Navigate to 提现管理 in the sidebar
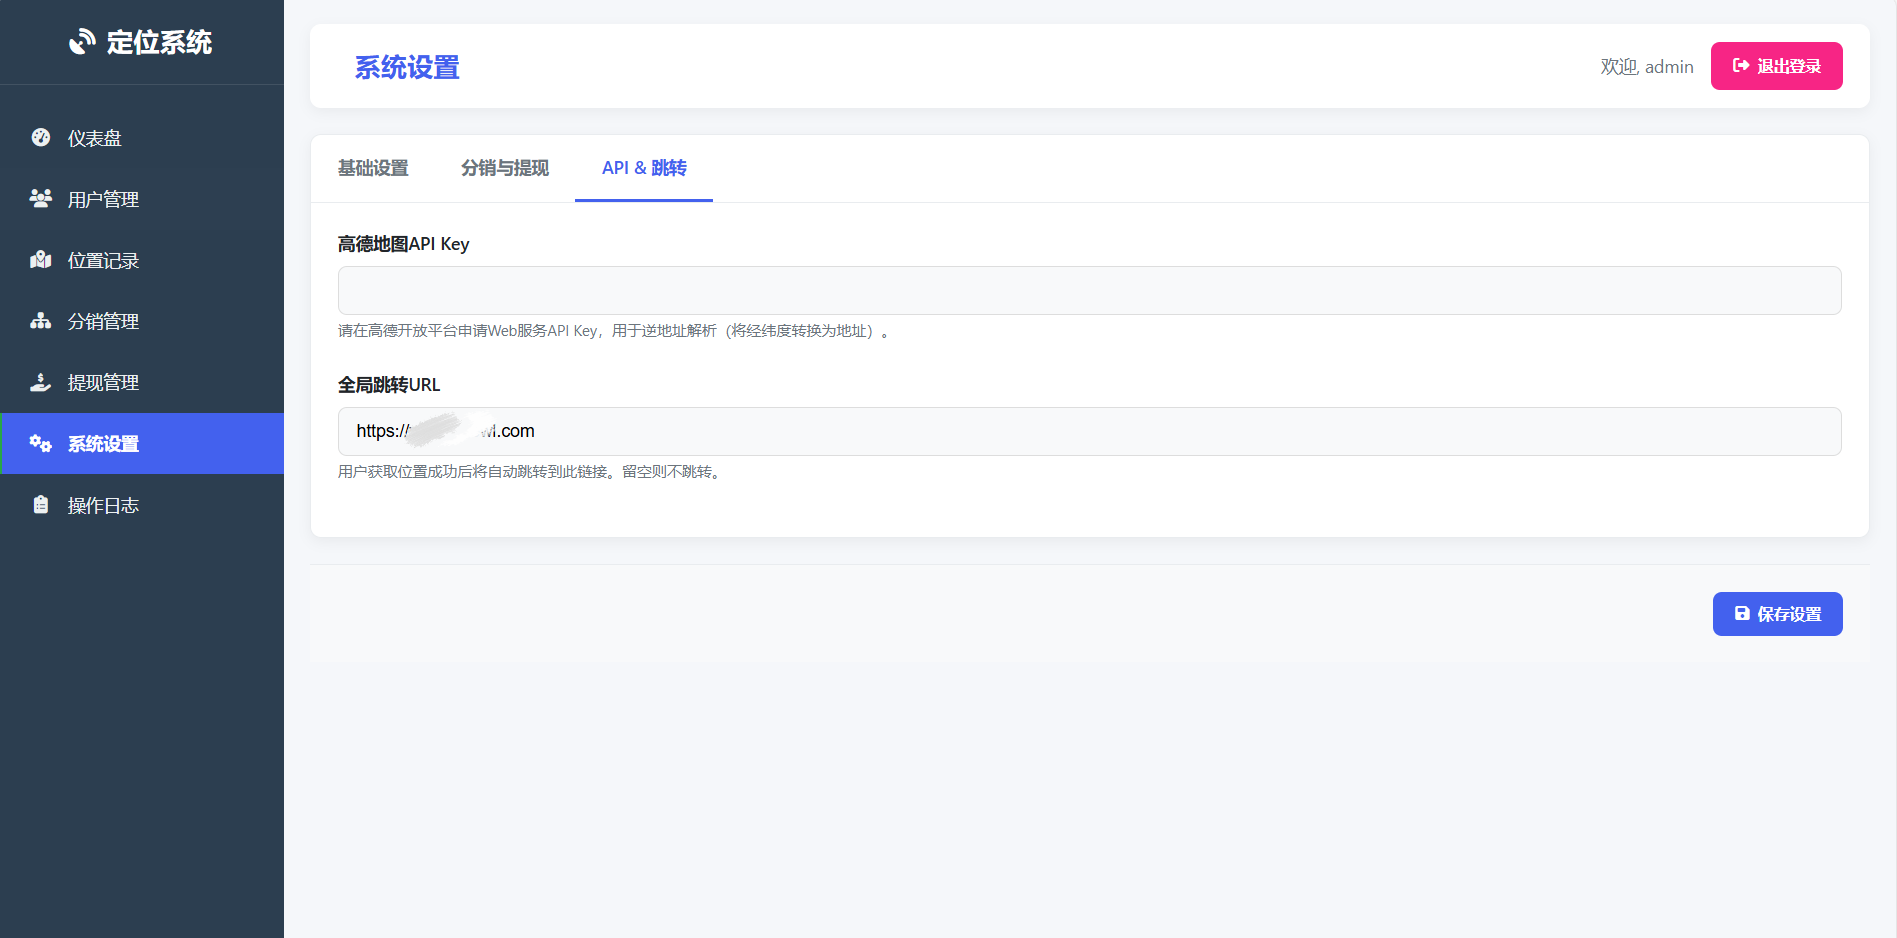Viewport: 1897px width, 938px height. (103, 382)
